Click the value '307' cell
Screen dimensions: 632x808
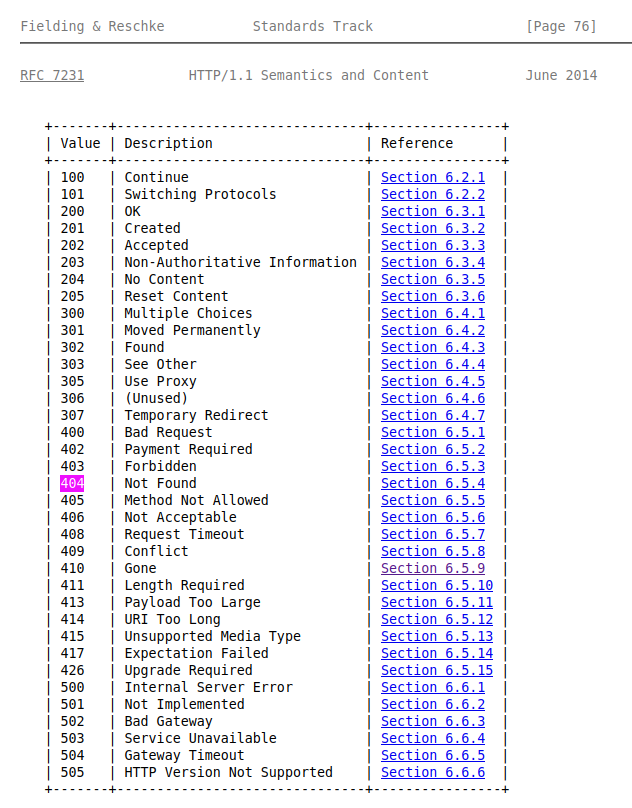pyautogui.click(x=72, y=415)
